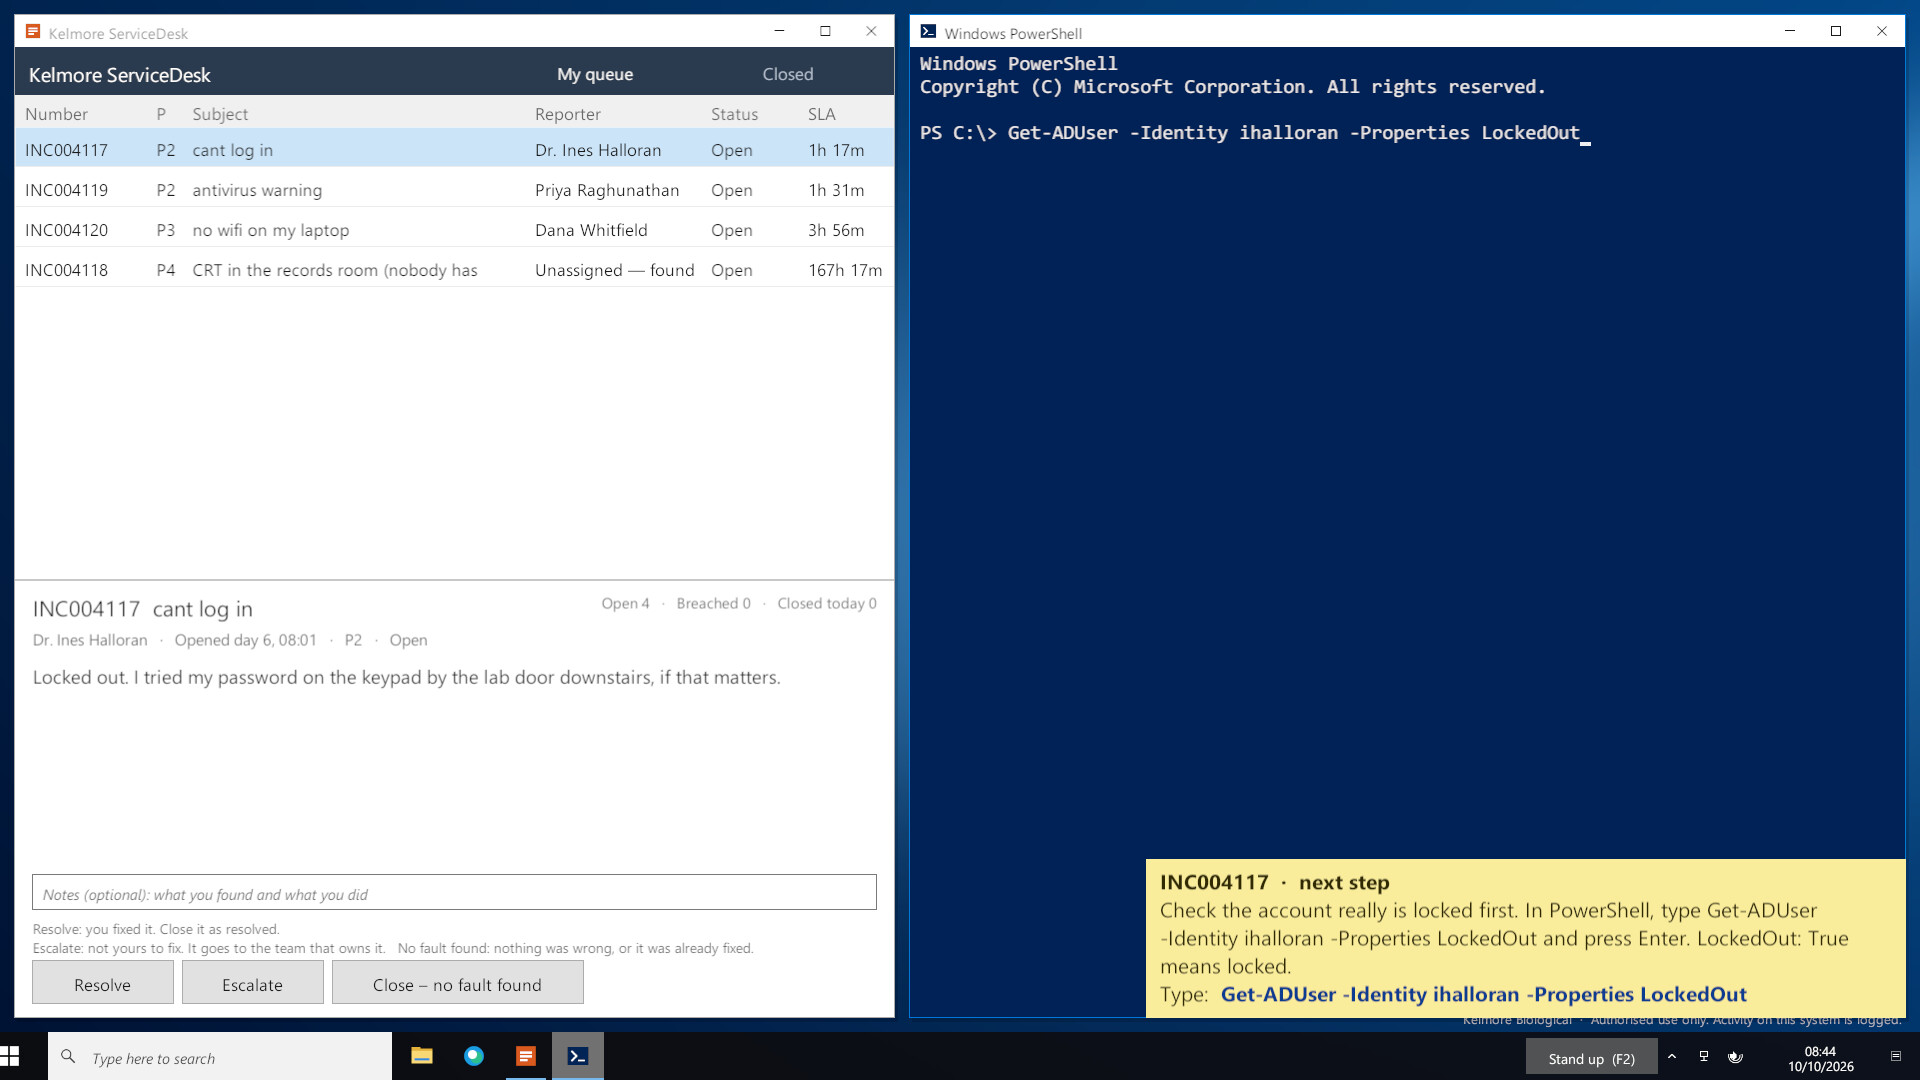Sort by the Status column header

[735, 114]
